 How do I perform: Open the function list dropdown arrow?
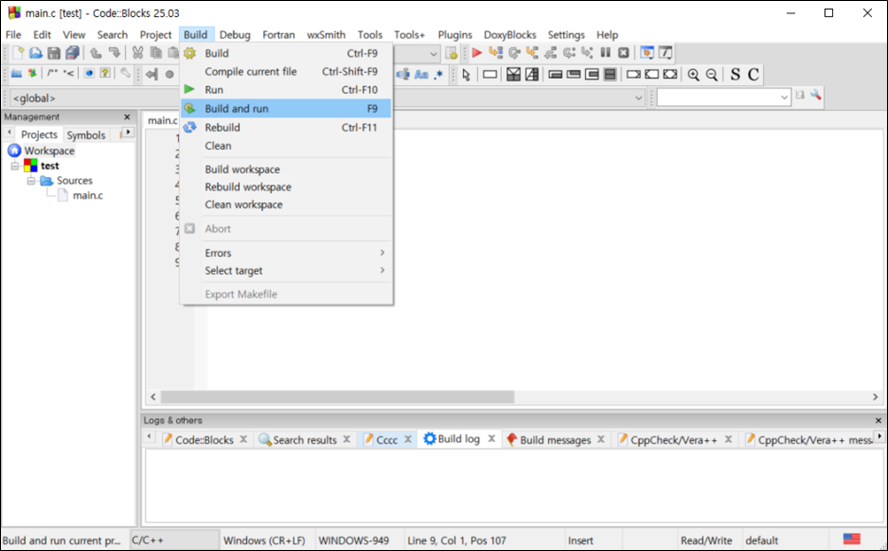[639, 98]
